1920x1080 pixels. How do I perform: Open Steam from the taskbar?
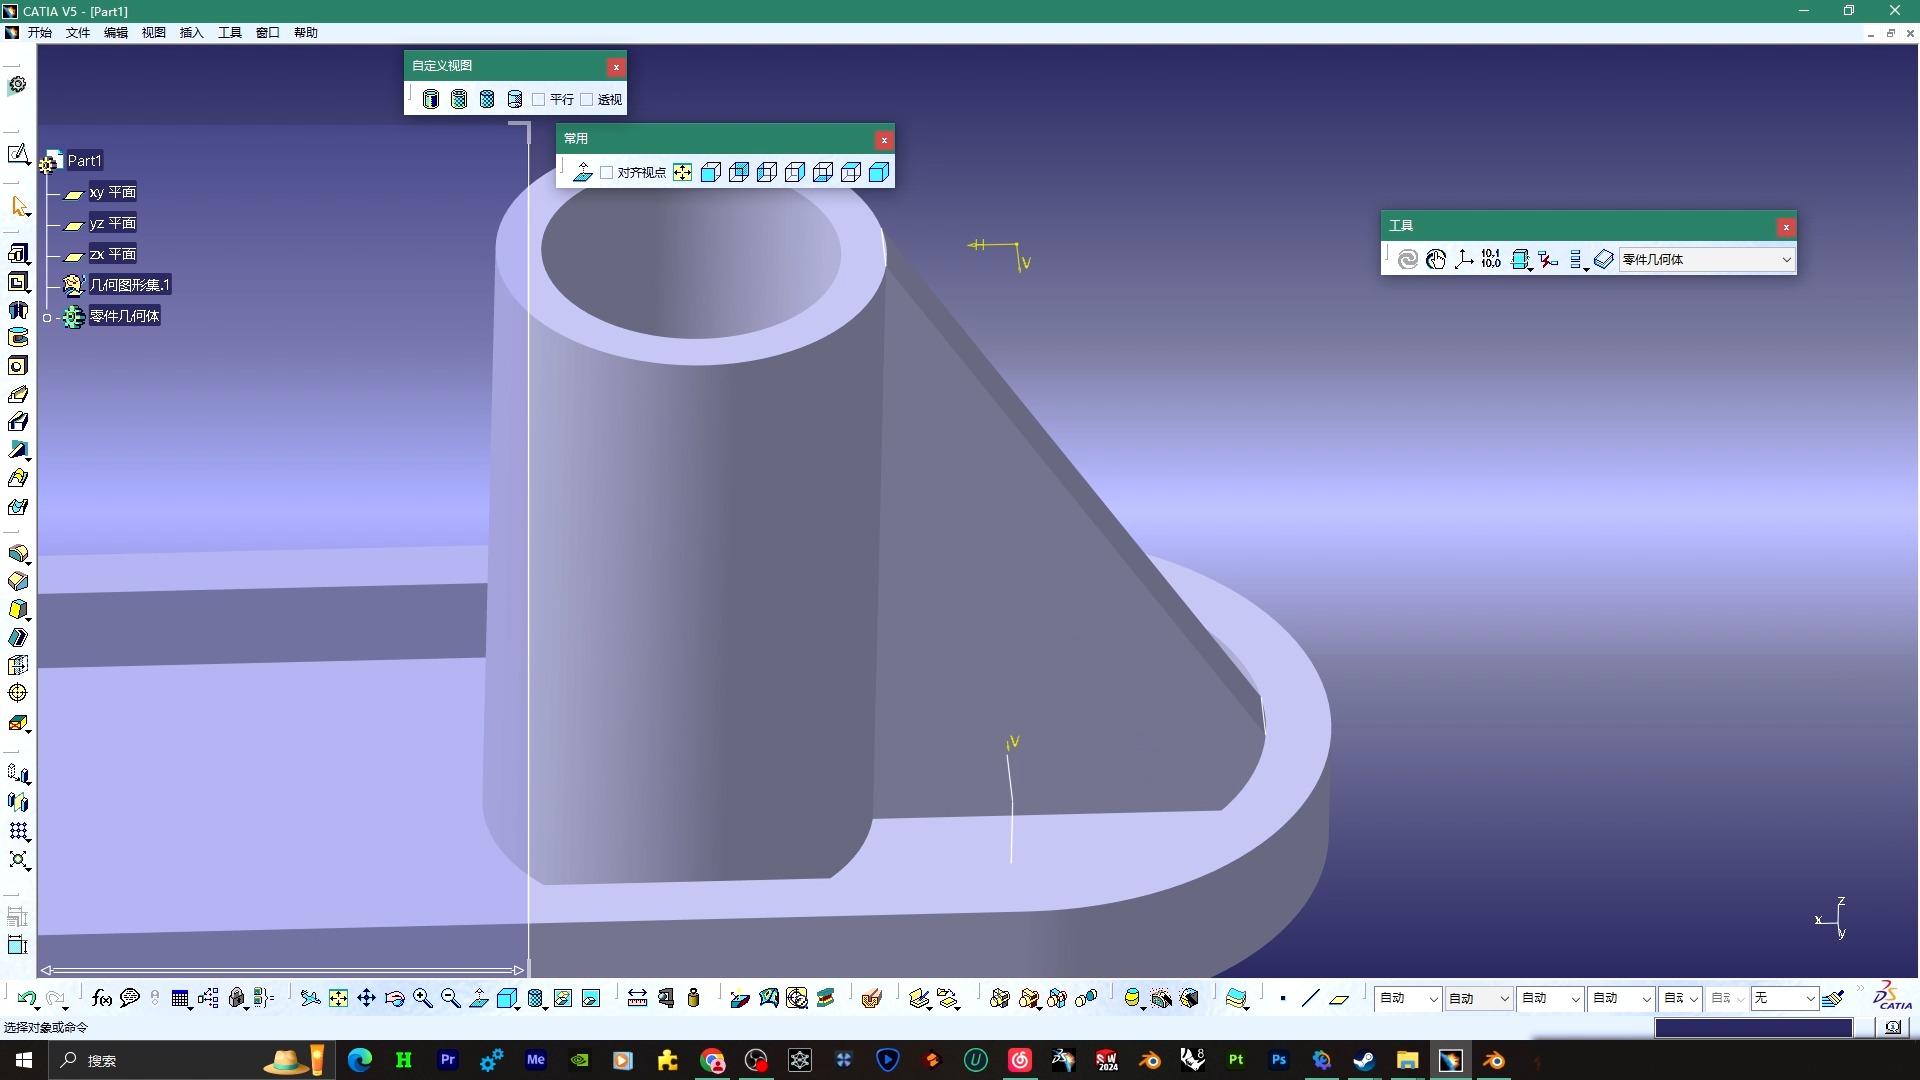(1364, 1060)
